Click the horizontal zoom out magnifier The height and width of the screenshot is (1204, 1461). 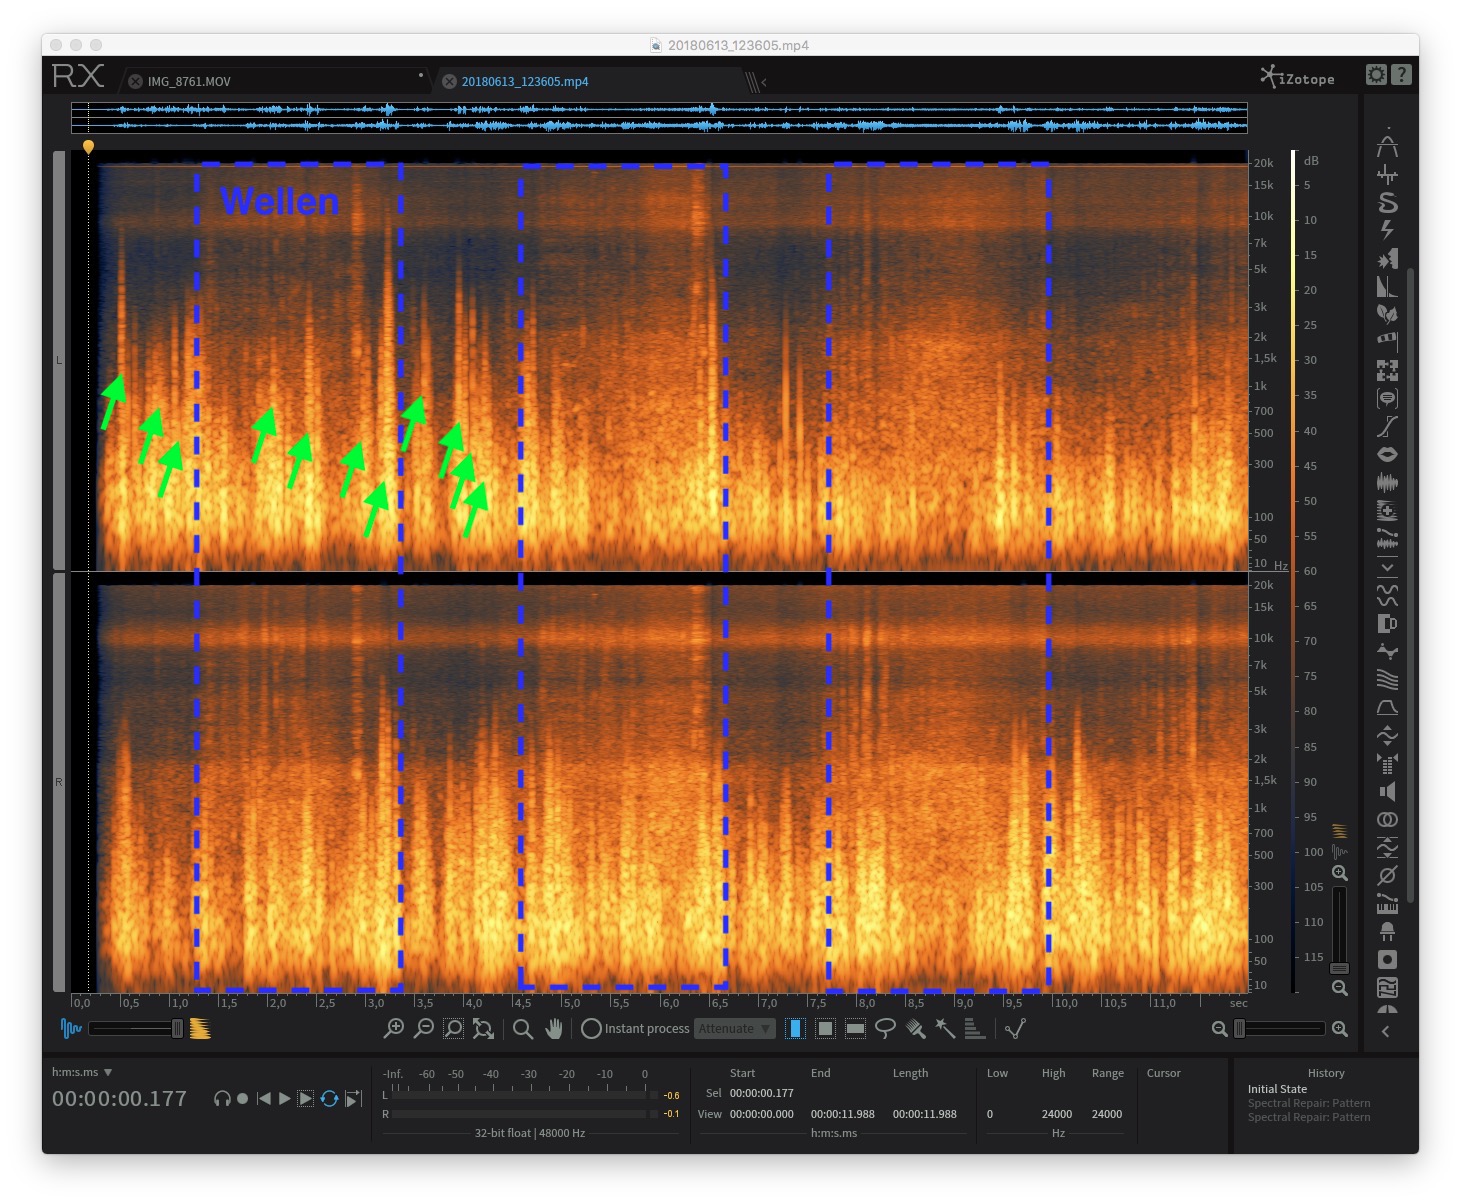click(1219, 1028)
